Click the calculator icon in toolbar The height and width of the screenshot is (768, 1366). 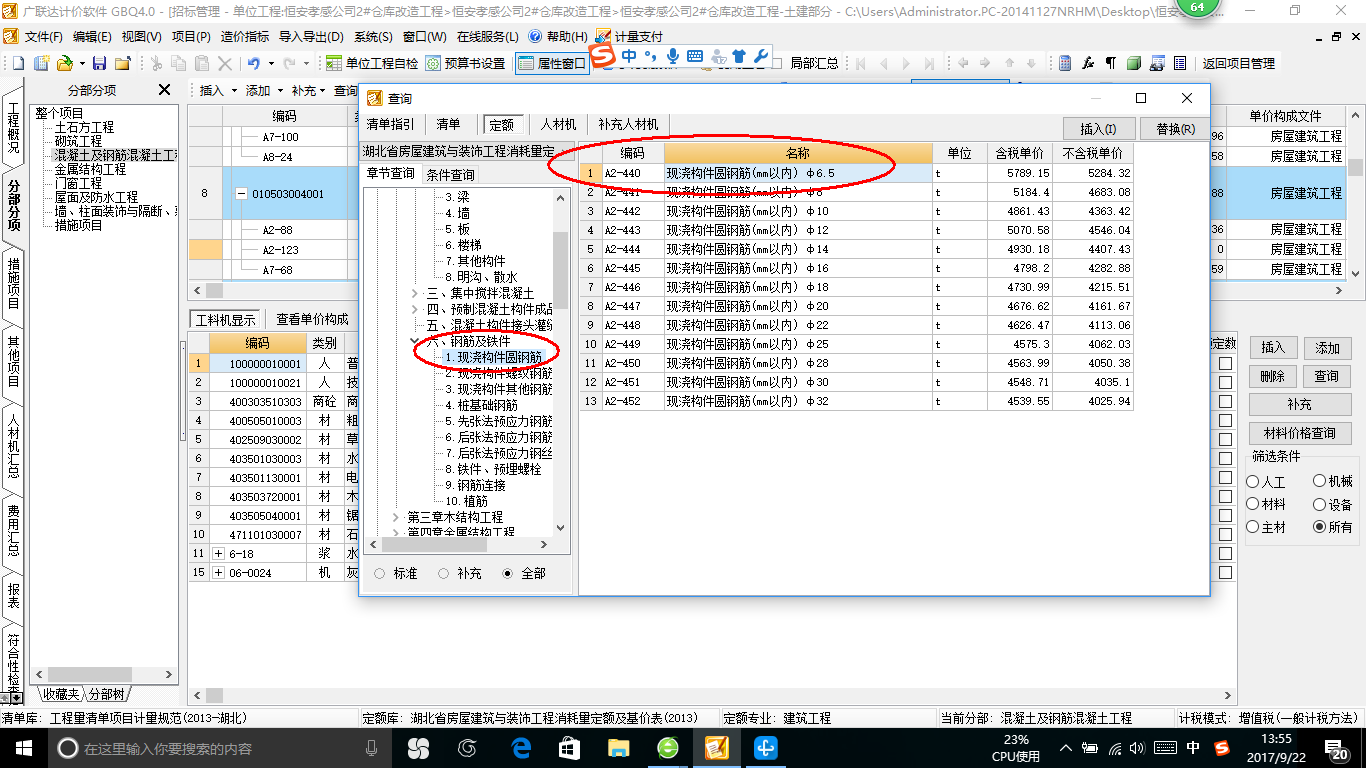click(1065, 63)
